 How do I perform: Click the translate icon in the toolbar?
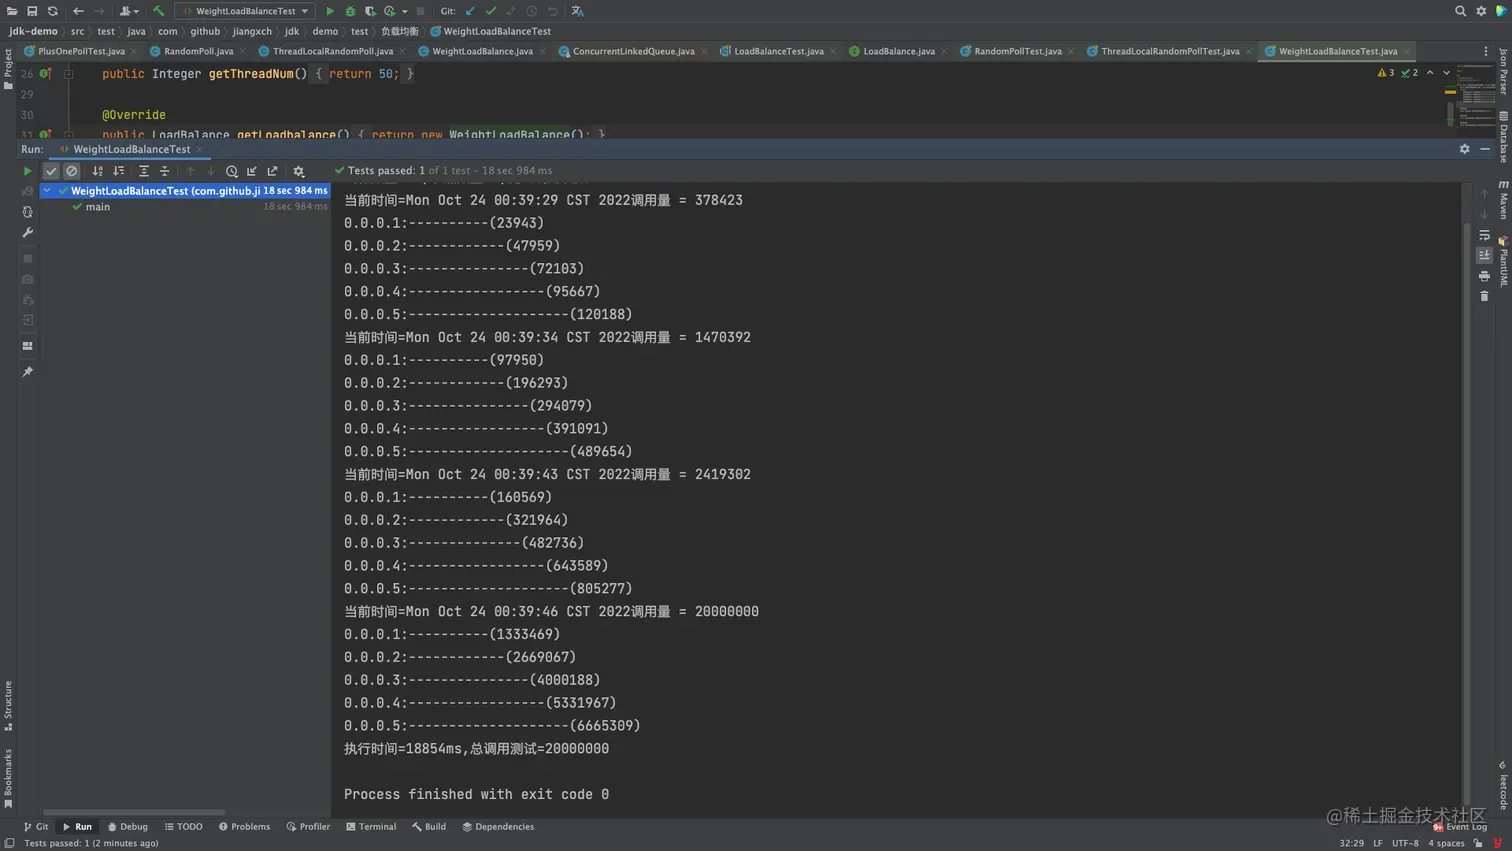pyautogui.click(x=577, y=11)
